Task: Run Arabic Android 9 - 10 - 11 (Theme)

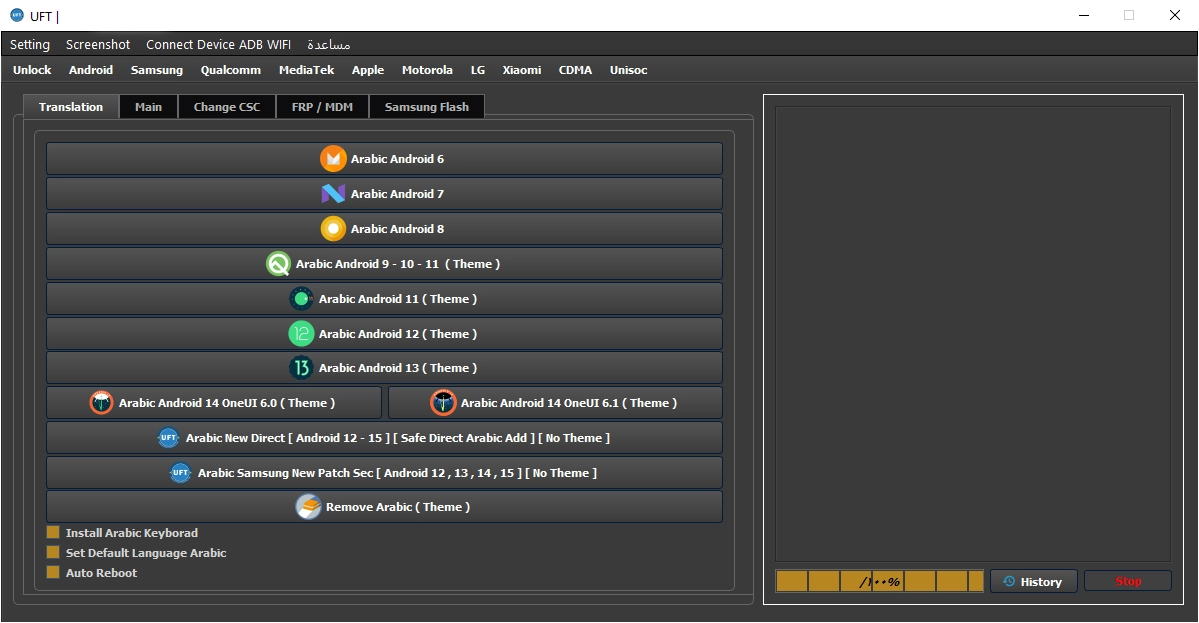Action: (x=385, y=264)
